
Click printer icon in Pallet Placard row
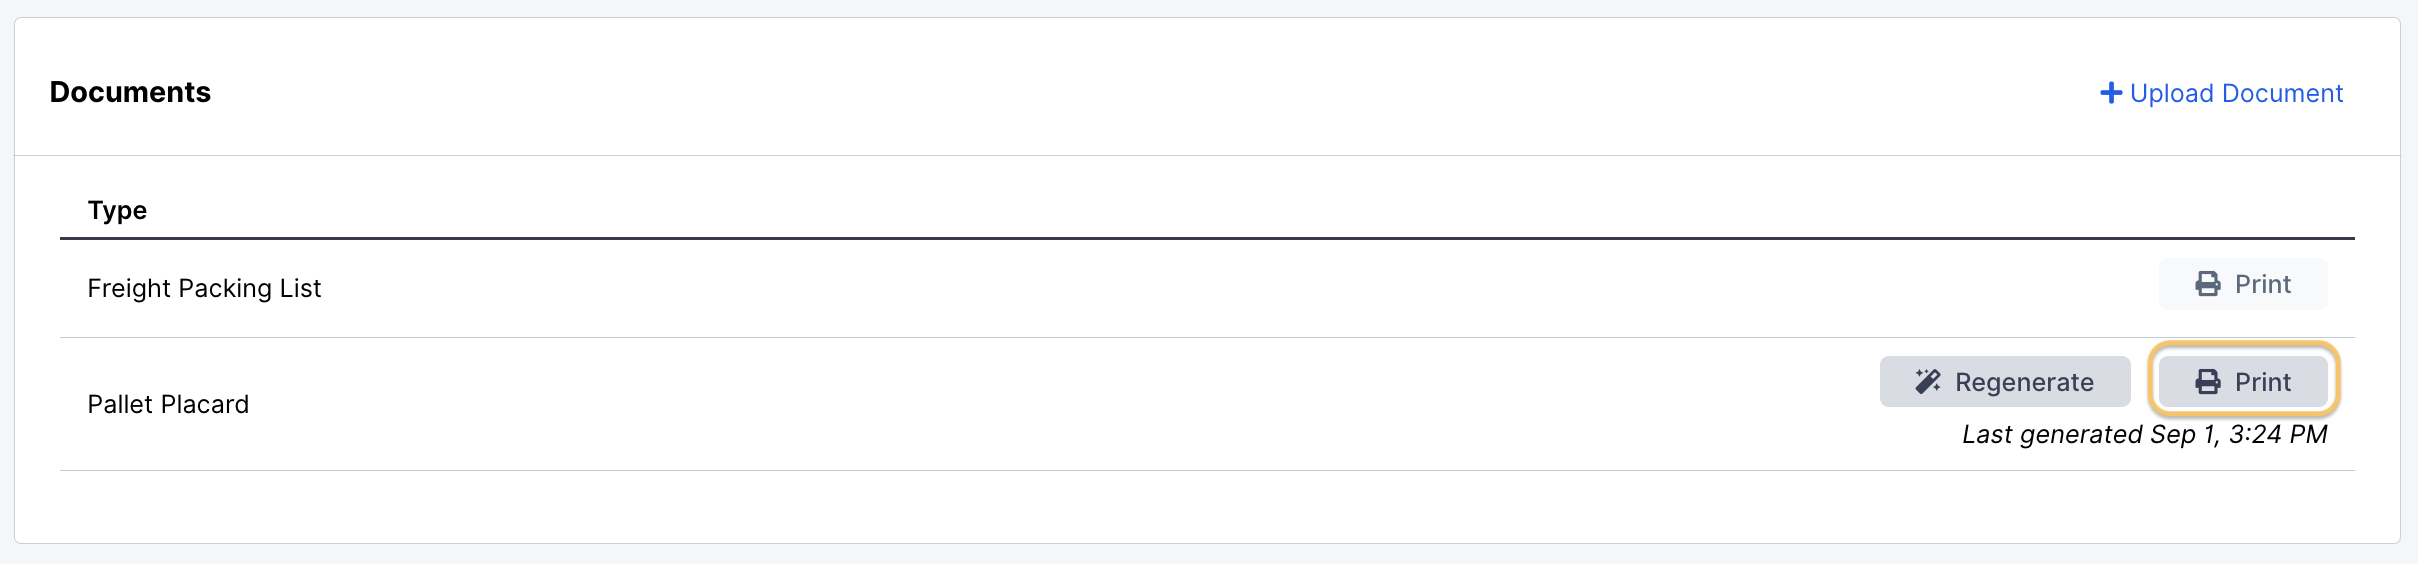click(2208, 381)
